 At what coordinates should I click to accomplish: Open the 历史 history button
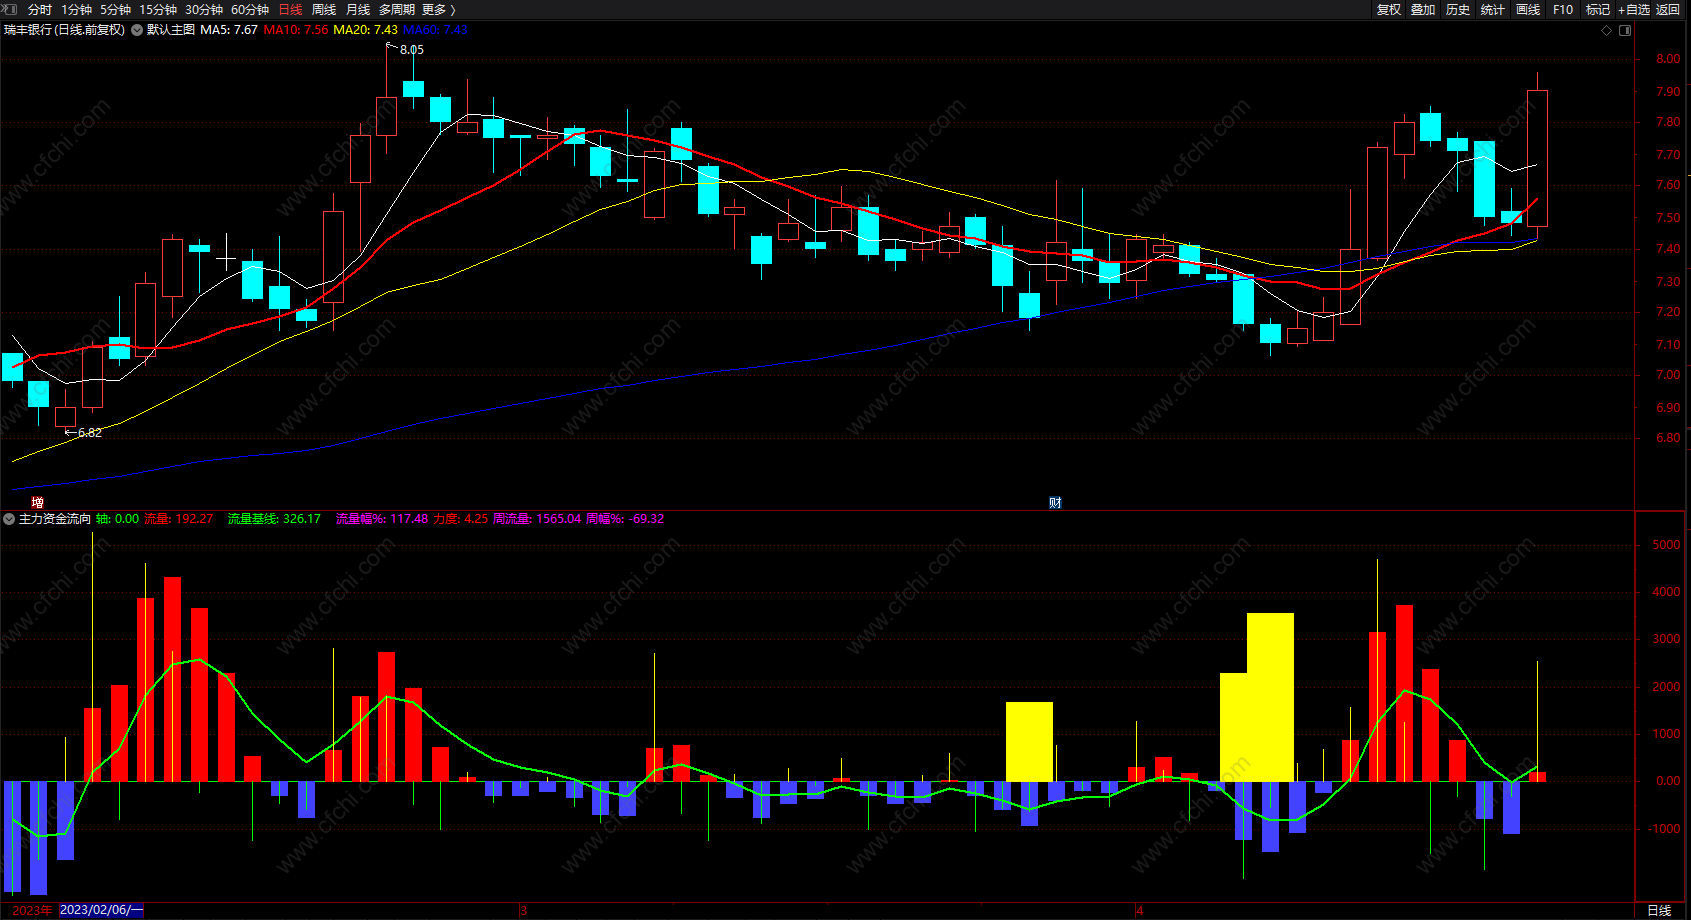pyautogui.click(x=1458, y=10)
